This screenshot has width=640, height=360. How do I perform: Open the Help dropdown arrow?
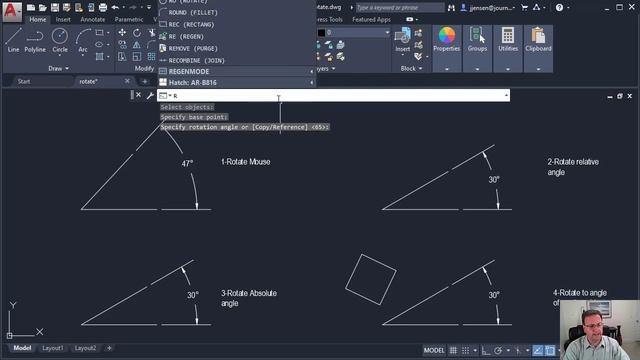[568, 7]
